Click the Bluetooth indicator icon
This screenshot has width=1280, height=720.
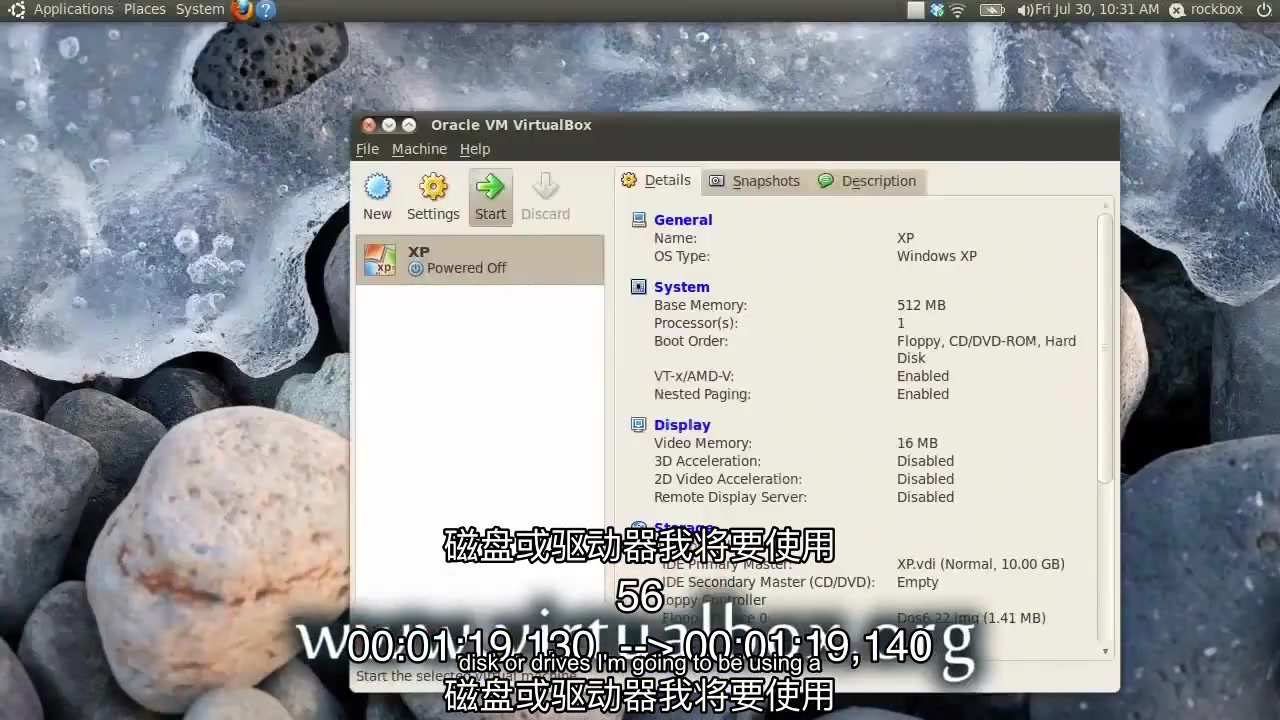[x=937, y=10]
